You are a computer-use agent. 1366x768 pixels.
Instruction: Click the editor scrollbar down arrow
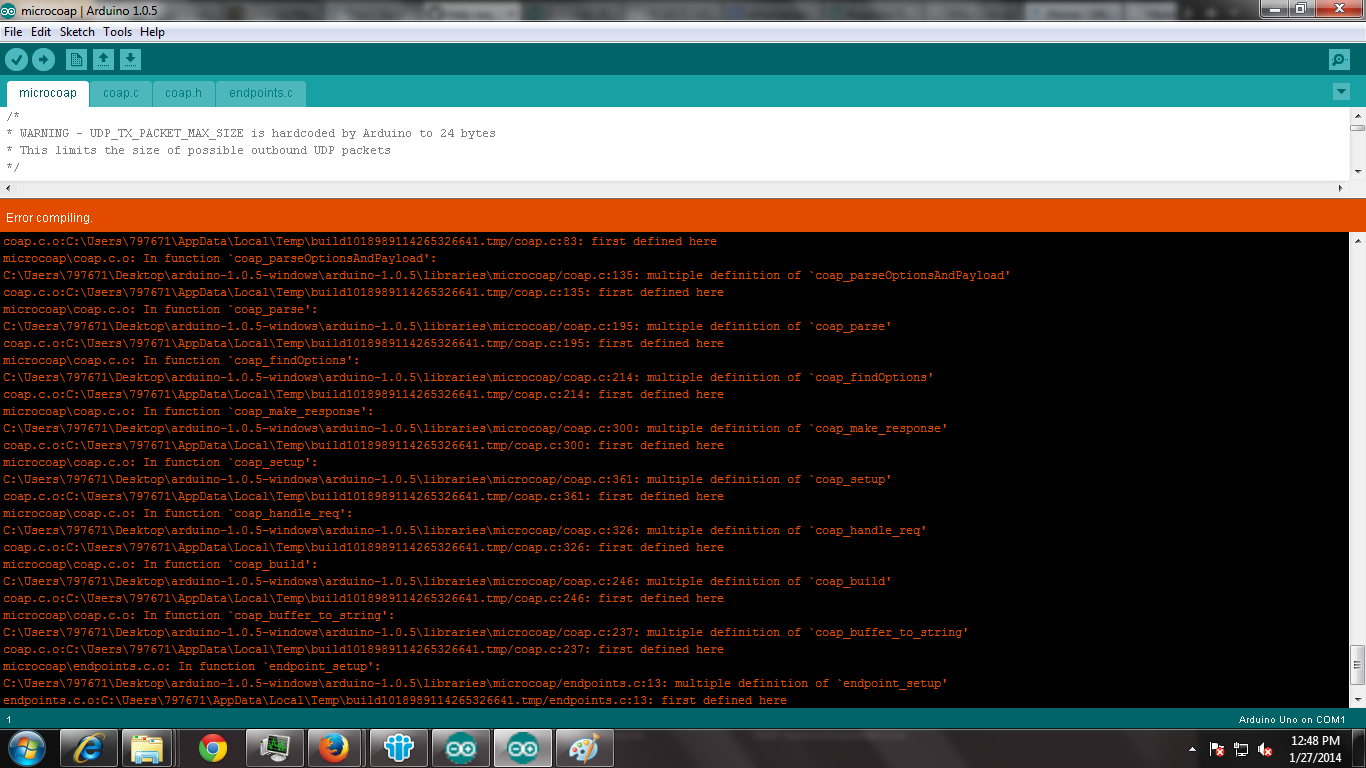pyautogui.click(x=1357, y=172)
